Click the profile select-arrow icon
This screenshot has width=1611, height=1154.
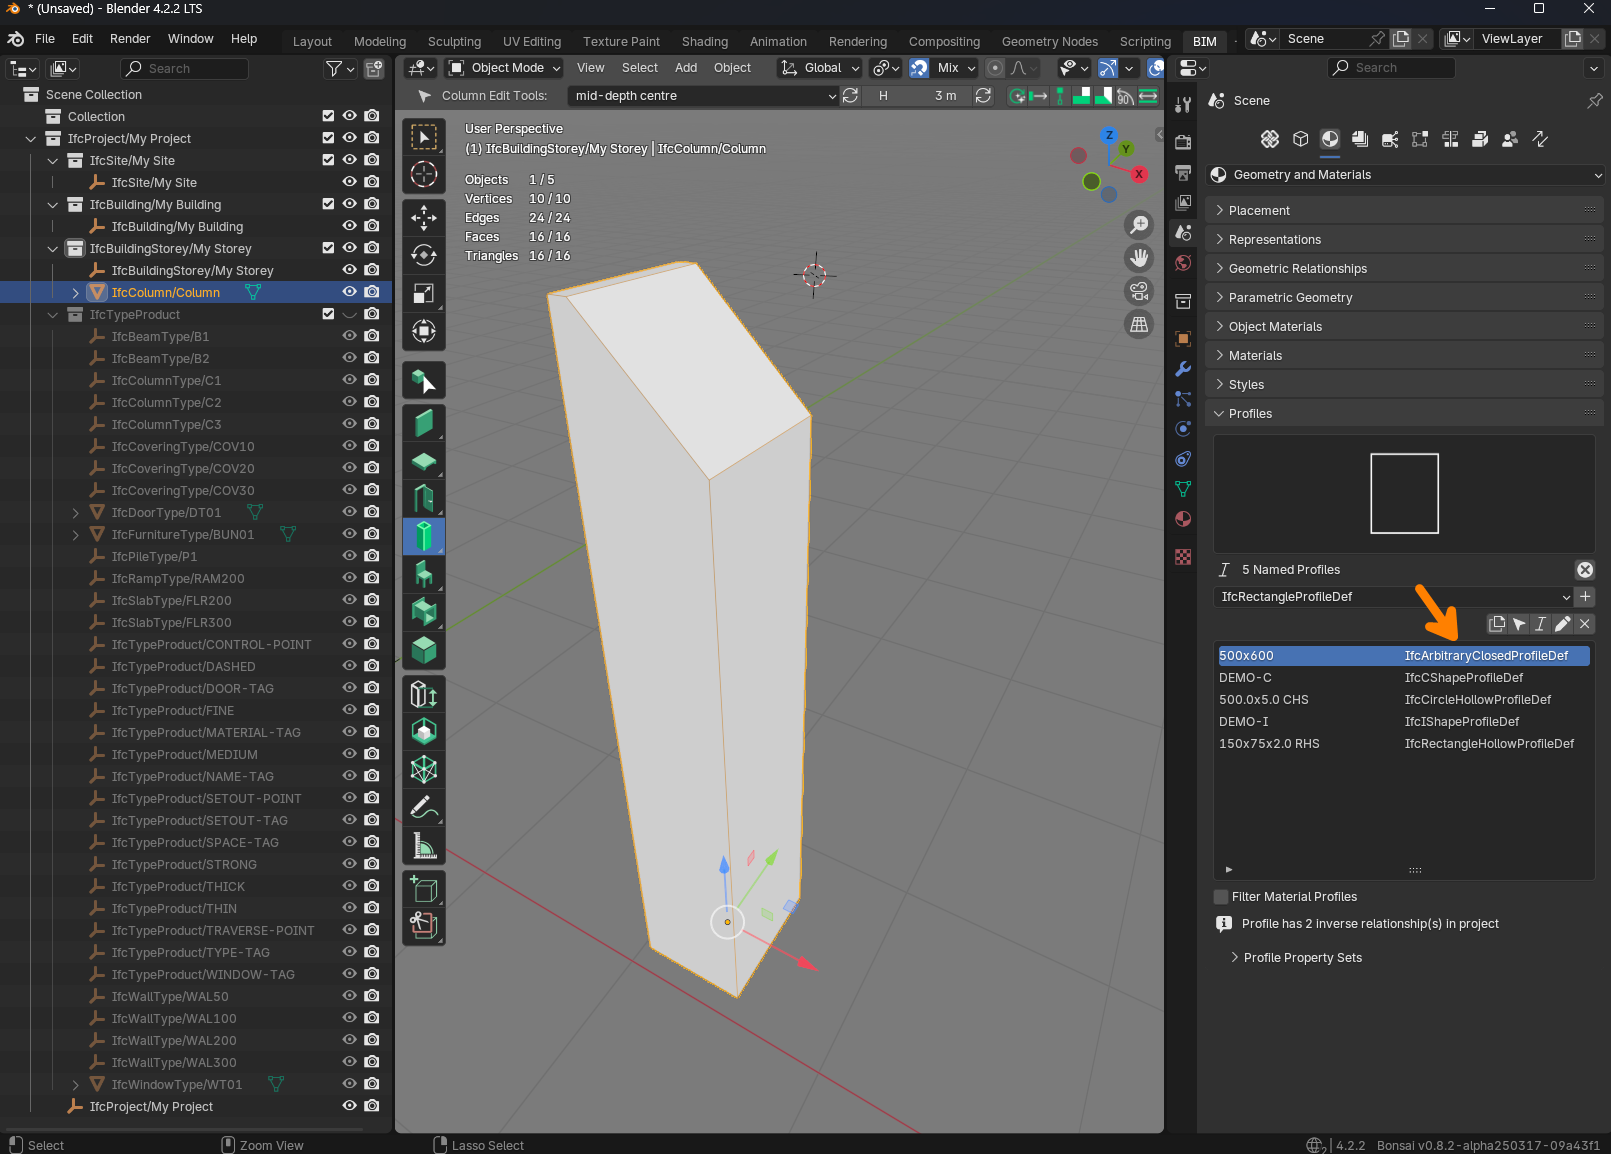[1519, 624]
